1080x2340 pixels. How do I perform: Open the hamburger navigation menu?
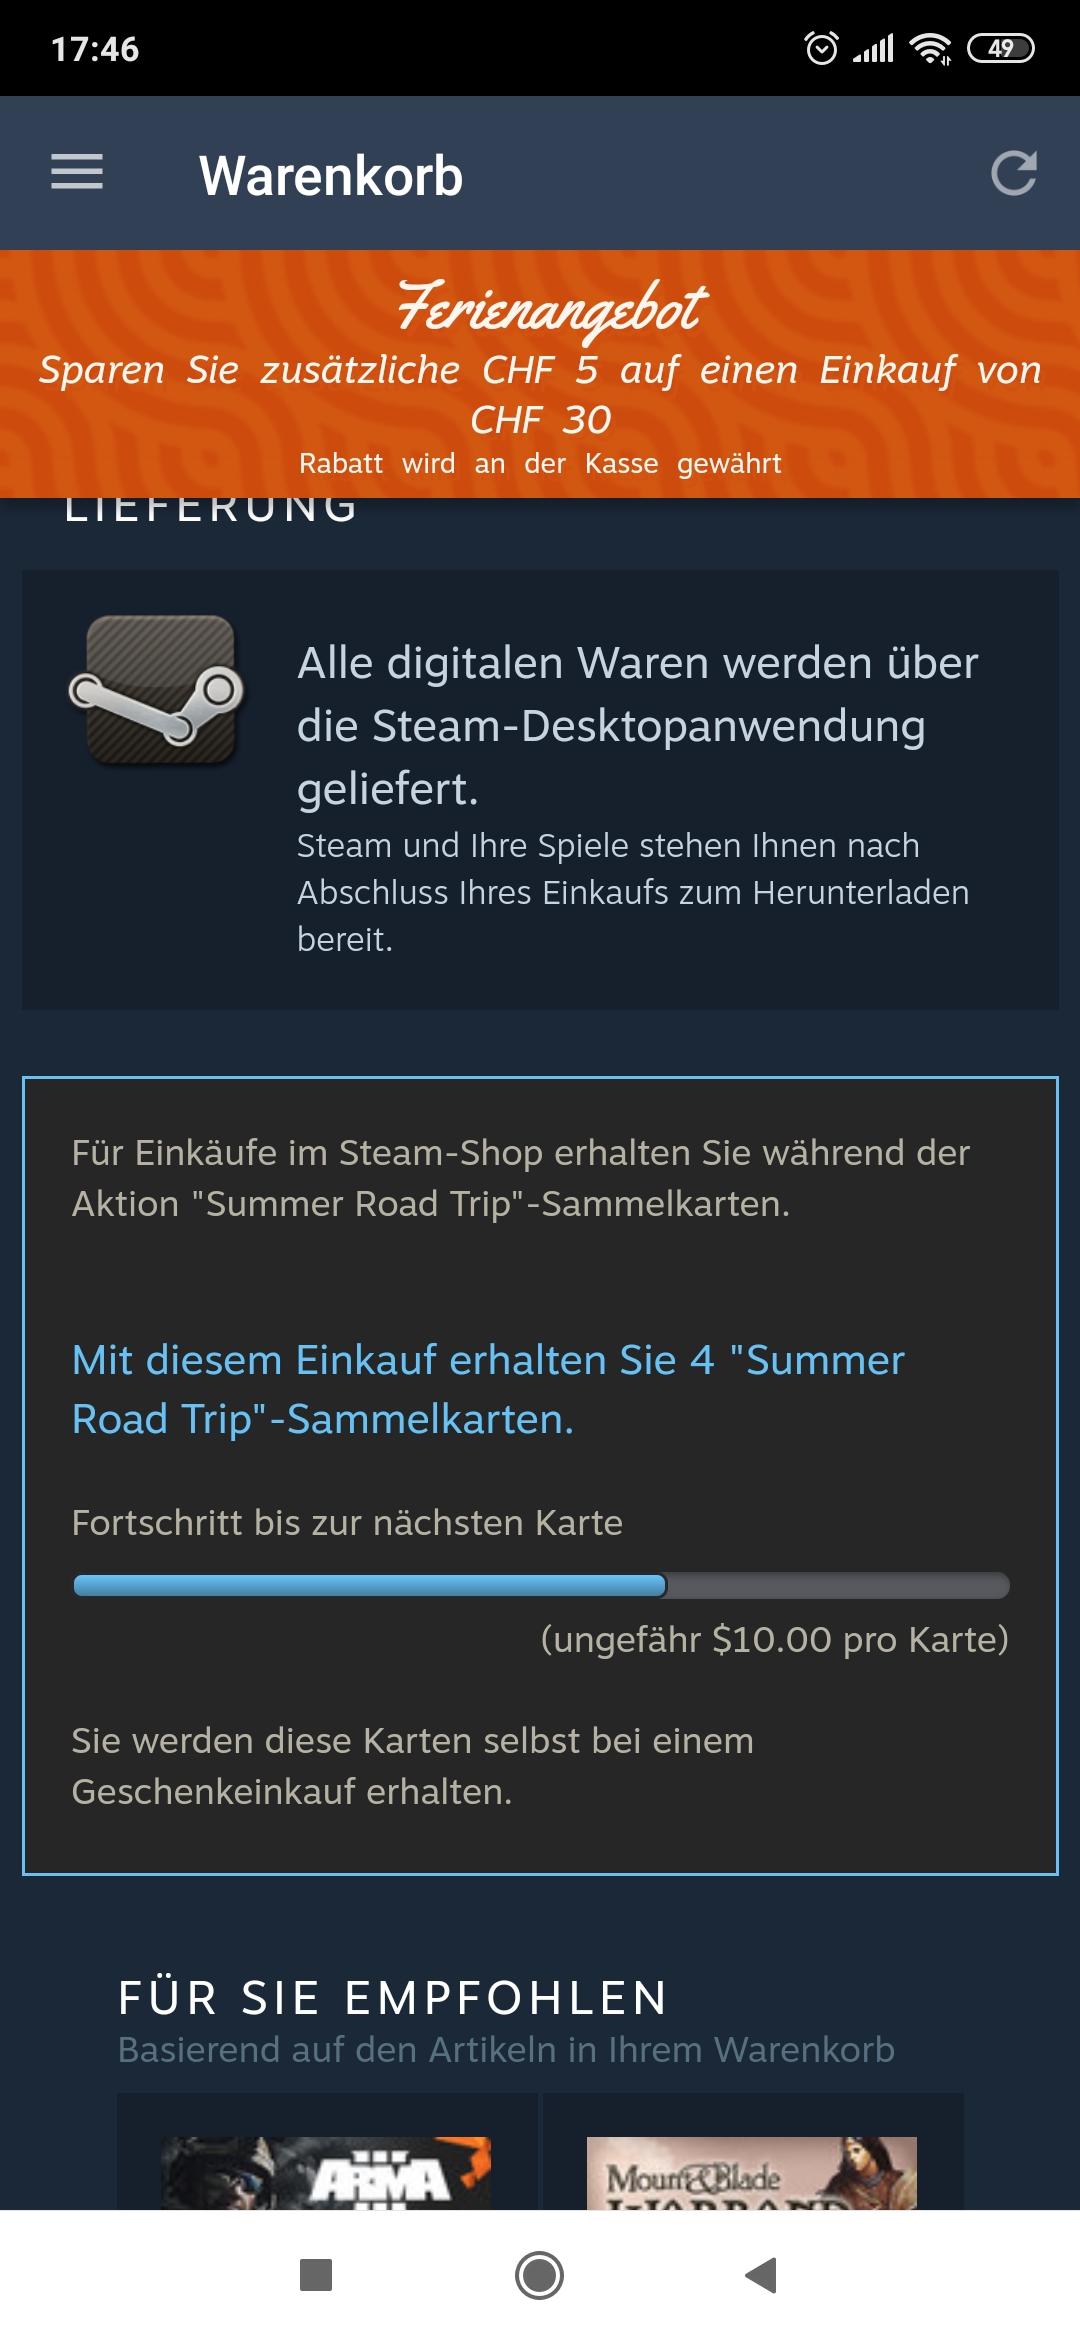[77, 172]
